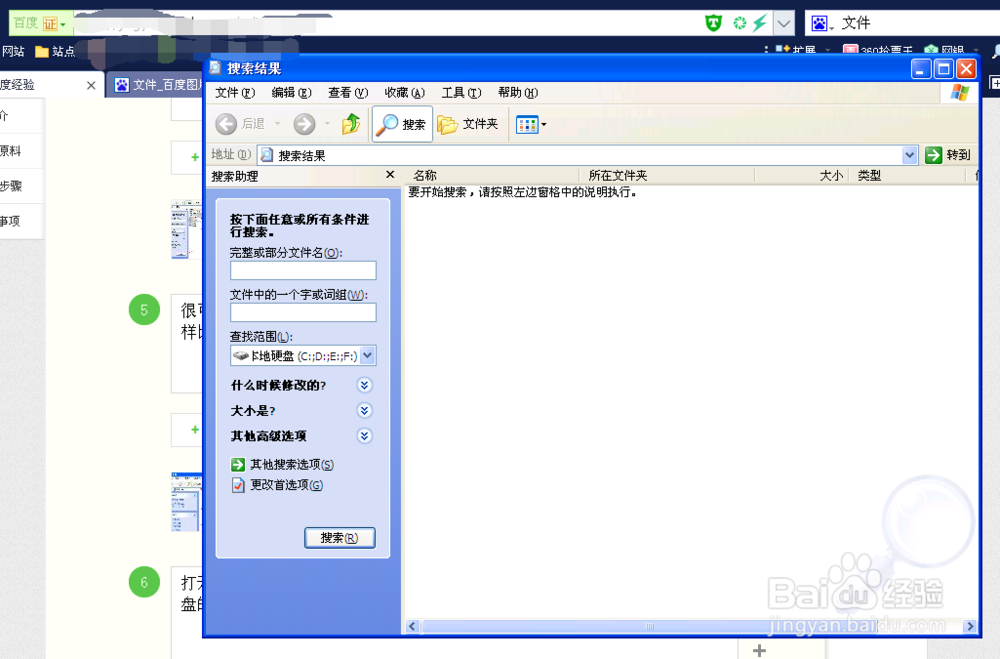
Task: Click the lower thumbnail on the webpage
Action: click(186, 502)
